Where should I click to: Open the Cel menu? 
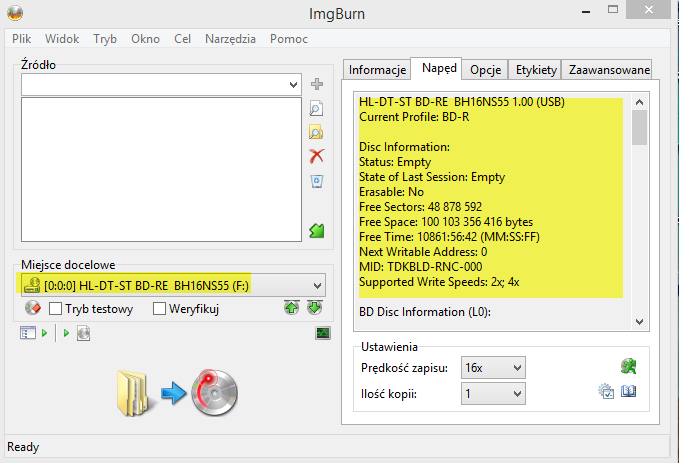(182, 39)
